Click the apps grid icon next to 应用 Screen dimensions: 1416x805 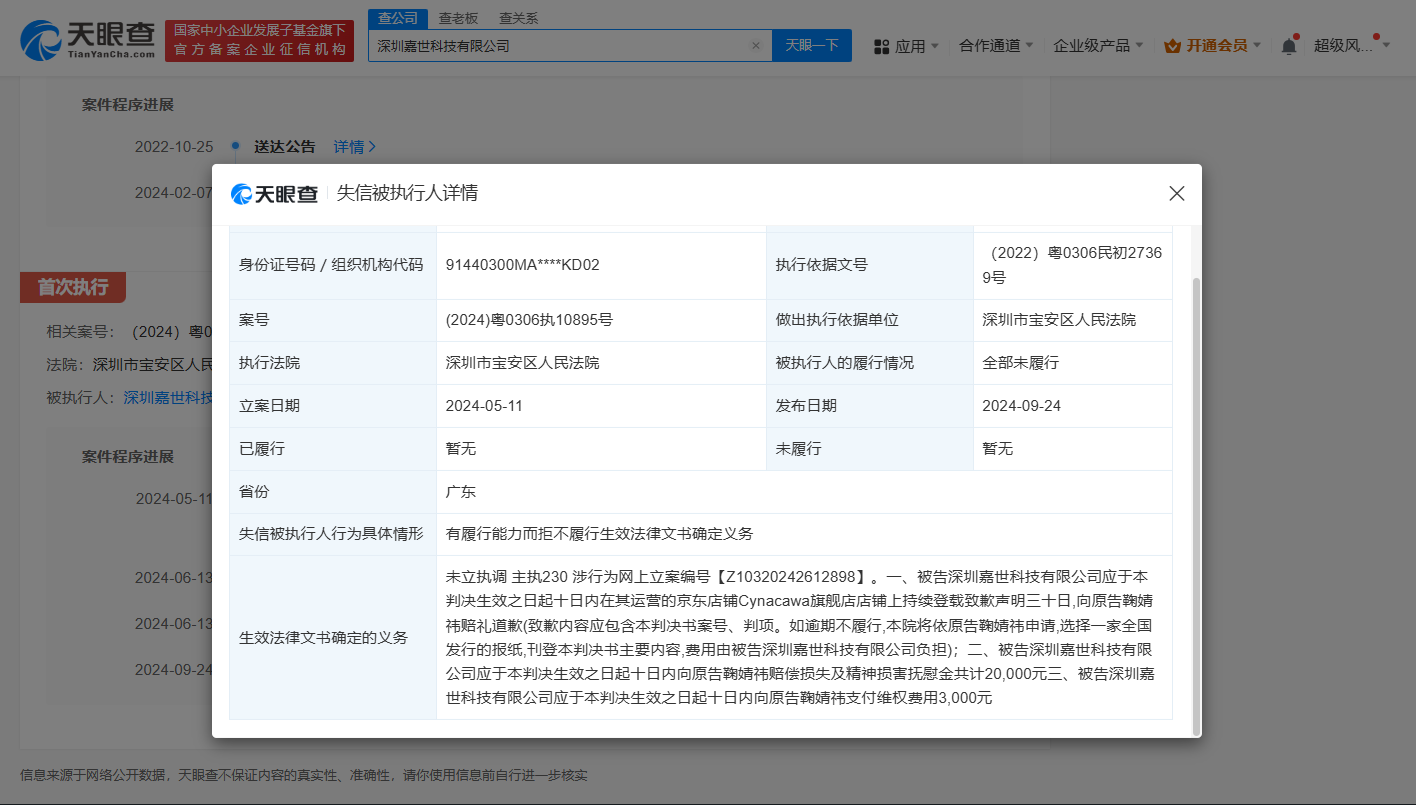click(x=882, y=46)
